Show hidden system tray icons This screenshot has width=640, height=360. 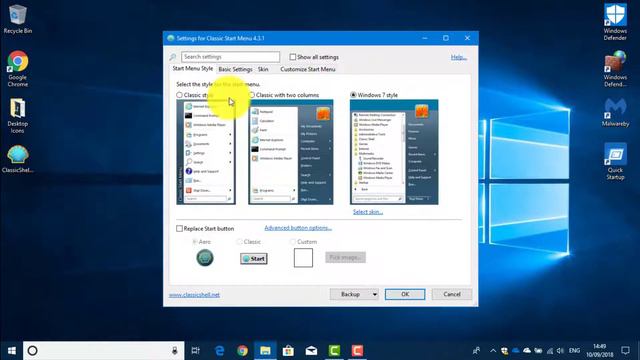[x=493, y=351]
